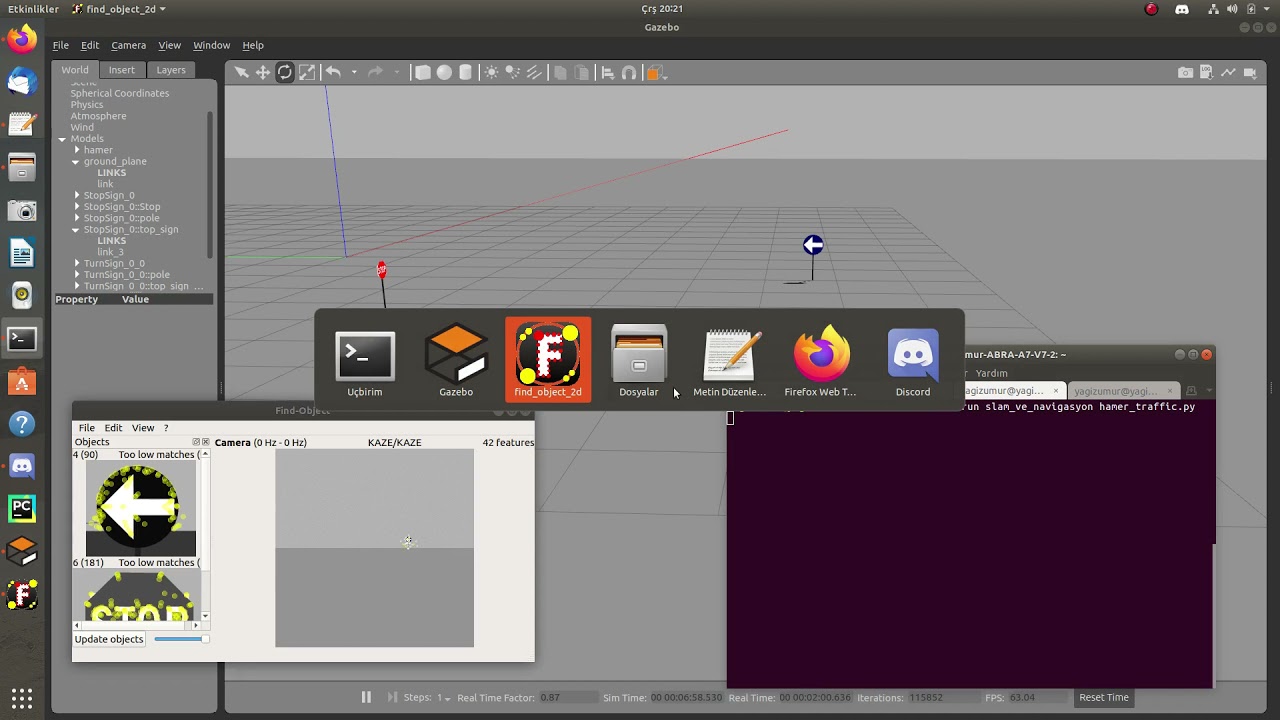The width and height of the screenshot is (1280, 720).
Task: Select the STOP sign object thumbnail
Action: pos(139,596)
